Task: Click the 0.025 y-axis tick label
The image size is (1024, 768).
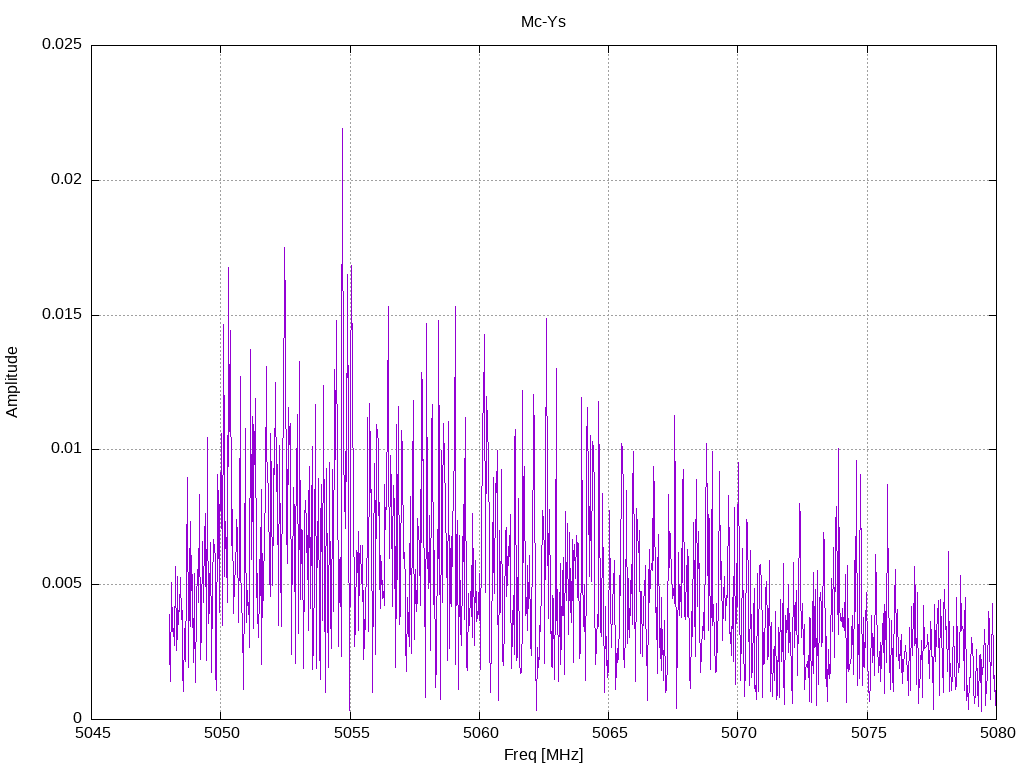Action: pyautogui.click(x=62, y=44)
